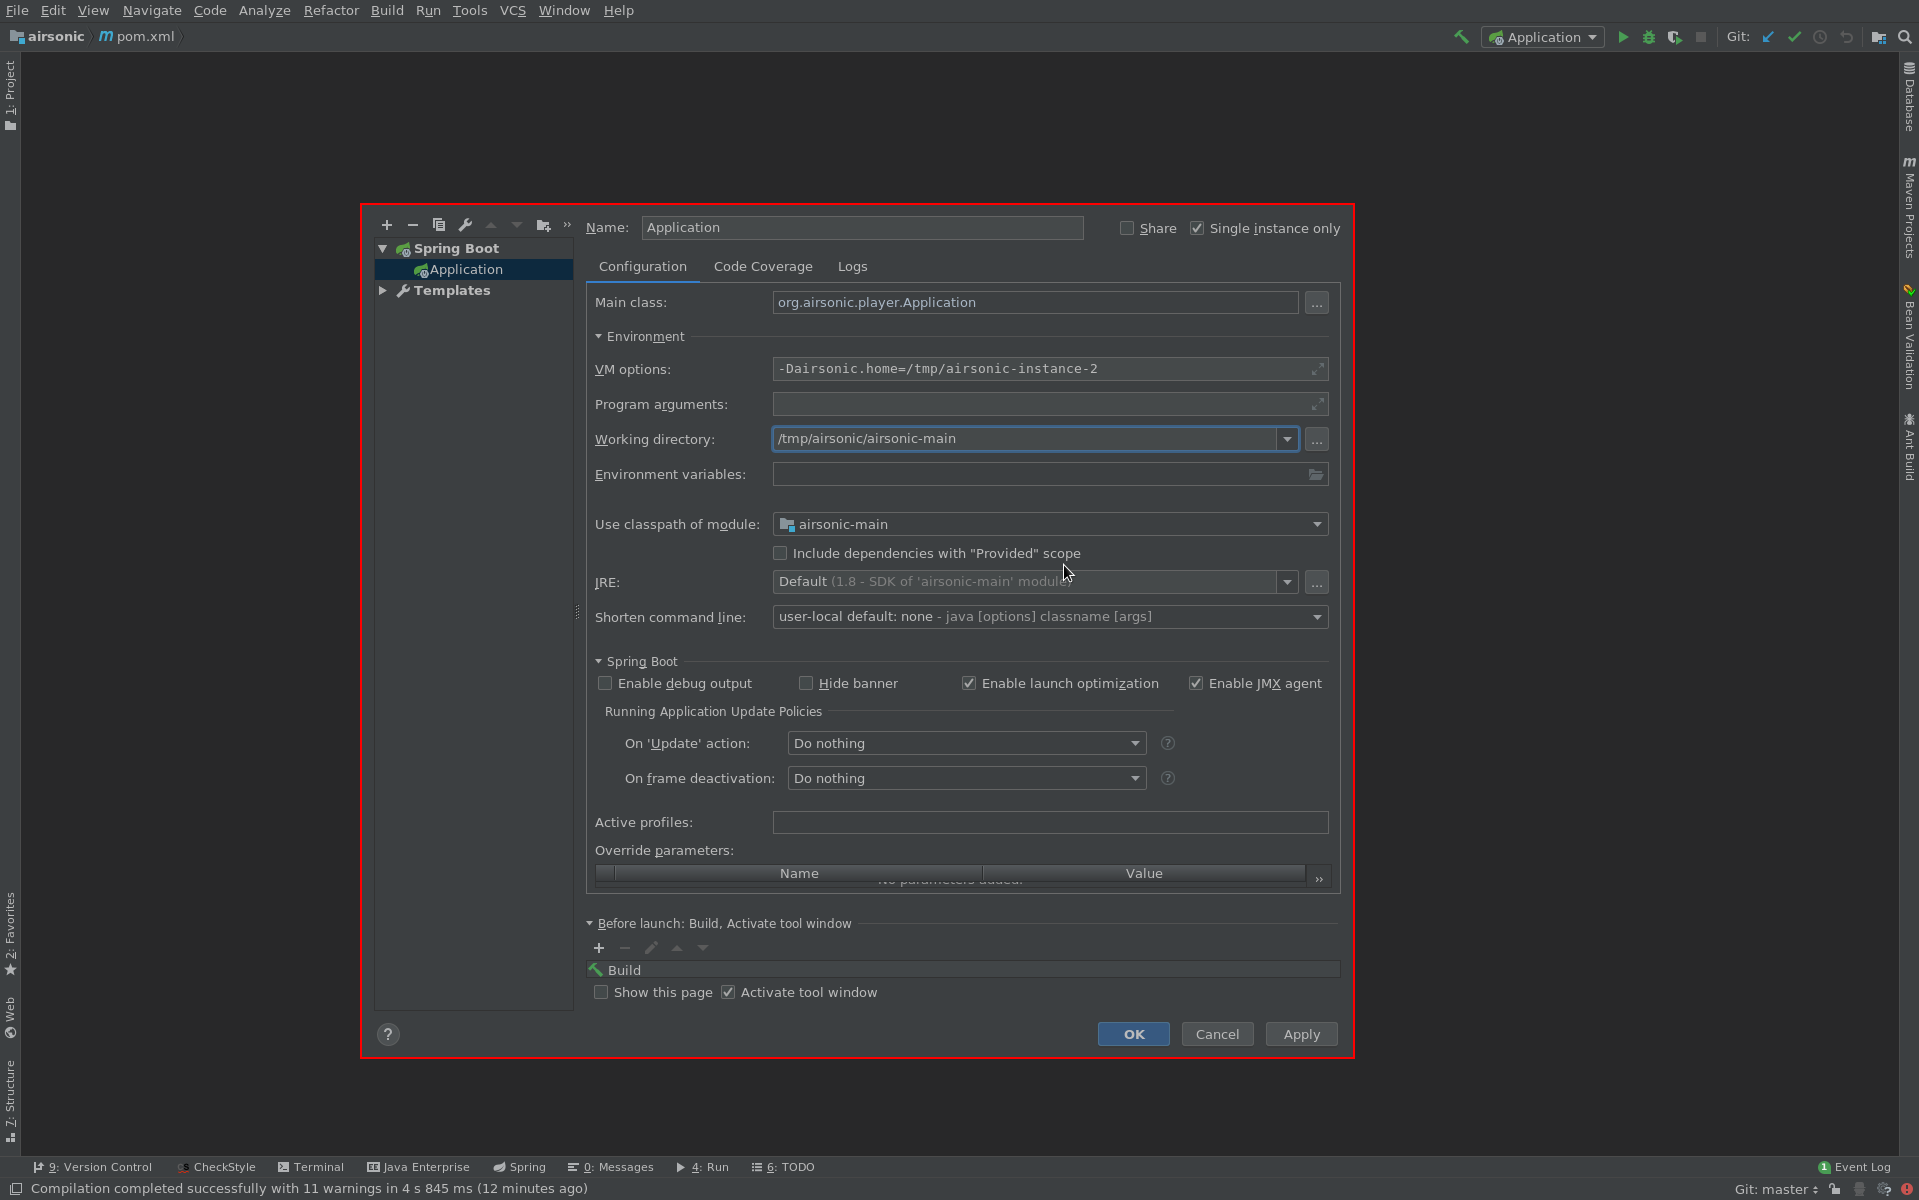Copy the selected run configuration
This screenshot has width=1919, height=1200.
(x=439, y=225)
